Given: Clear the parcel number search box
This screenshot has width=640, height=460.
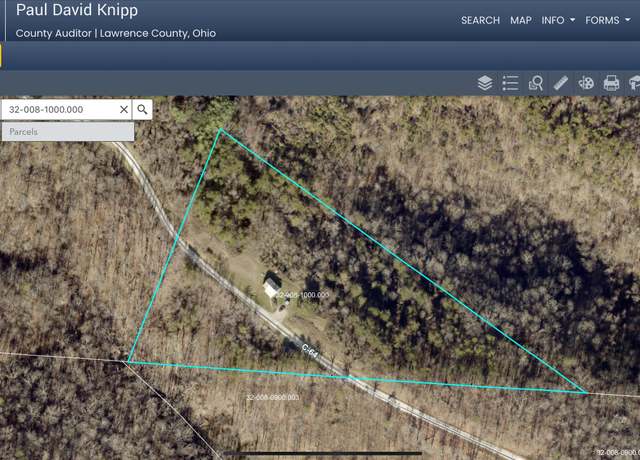Looking at the screenshot, I should coord(124,109).
